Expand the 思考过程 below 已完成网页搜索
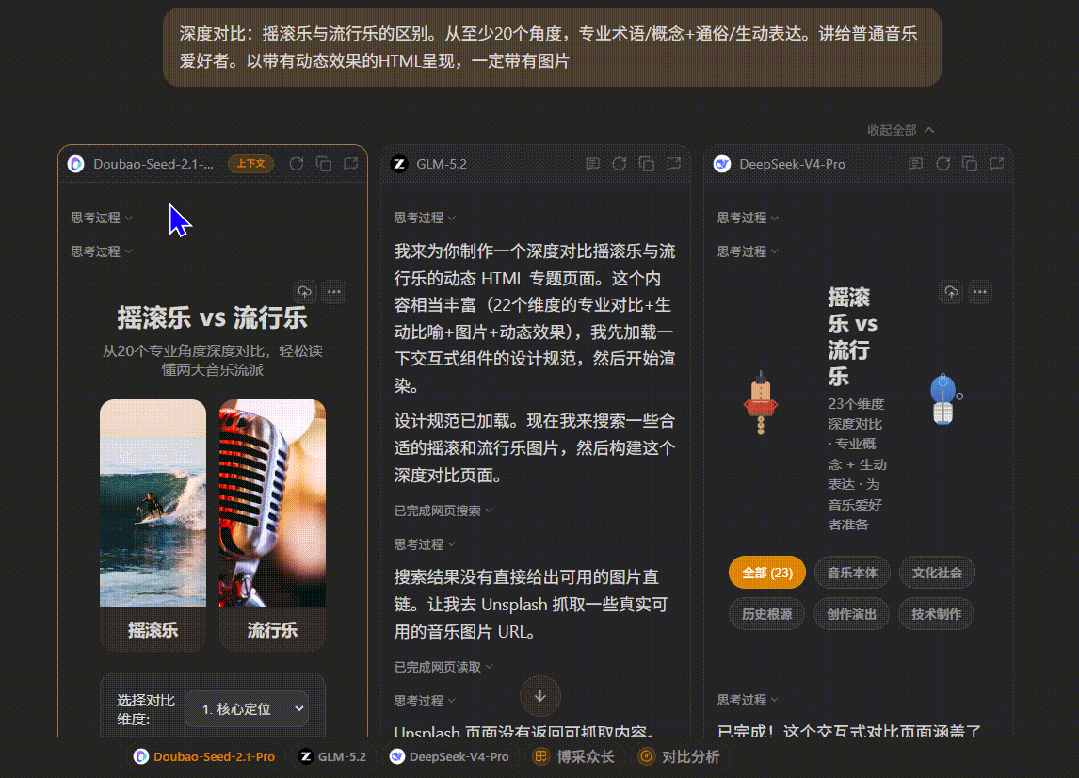 (425, 544)
